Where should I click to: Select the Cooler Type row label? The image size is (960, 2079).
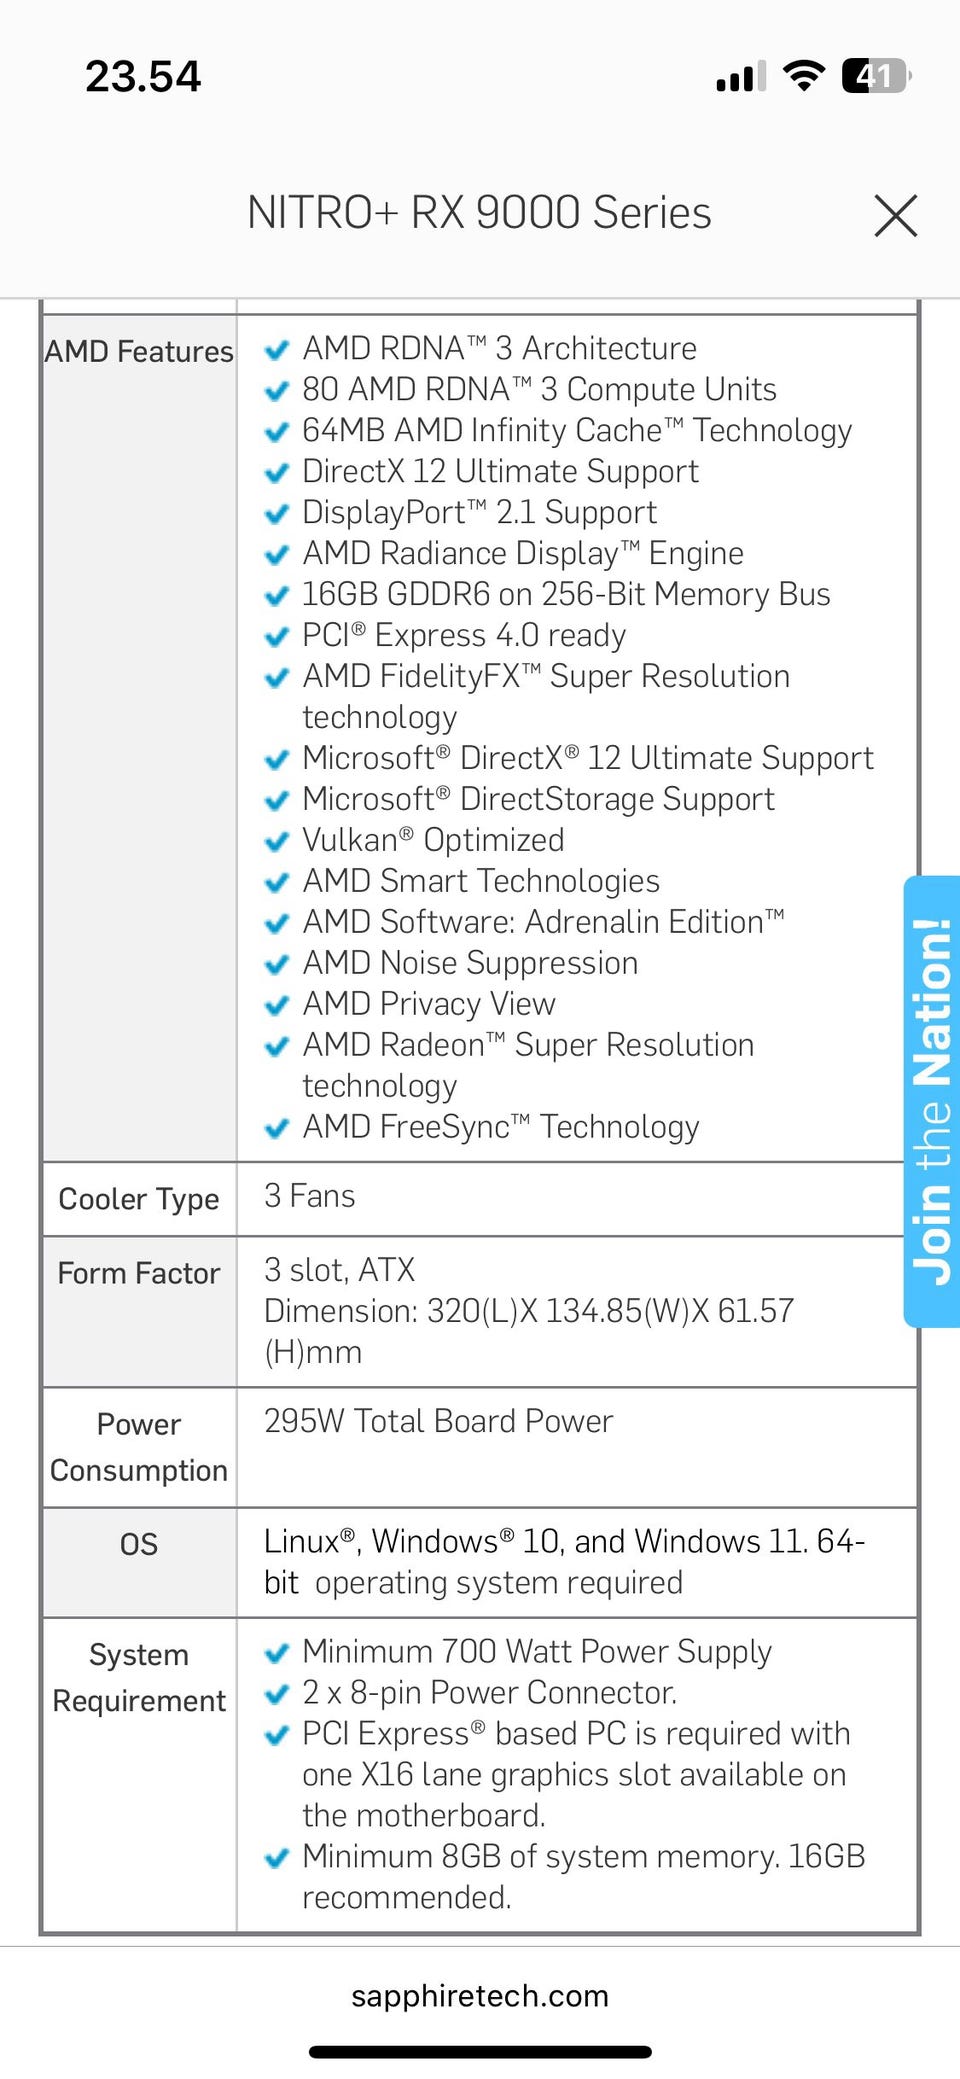[x=139, y=1199]
